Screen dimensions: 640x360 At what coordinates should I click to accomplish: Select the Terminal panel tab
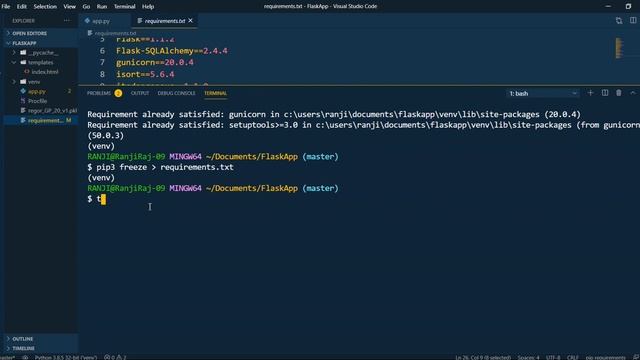point(216,93)
